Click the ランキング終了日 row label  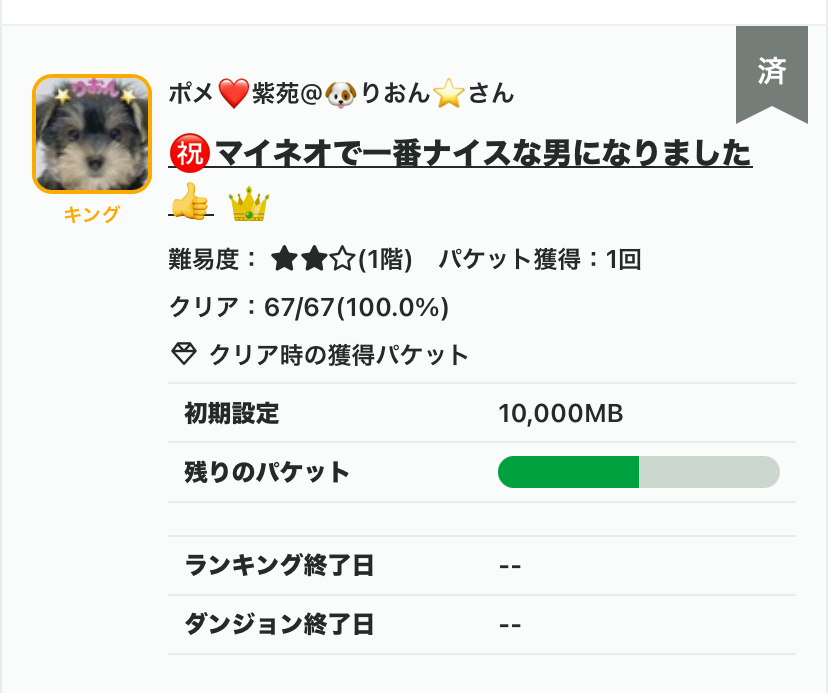pos(279,565)
